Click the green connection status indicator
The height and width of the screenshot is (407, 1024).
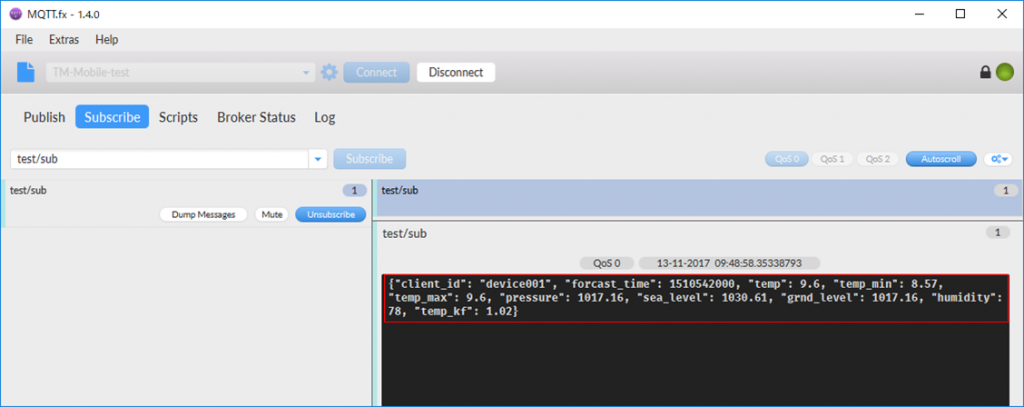(1004, 72)
